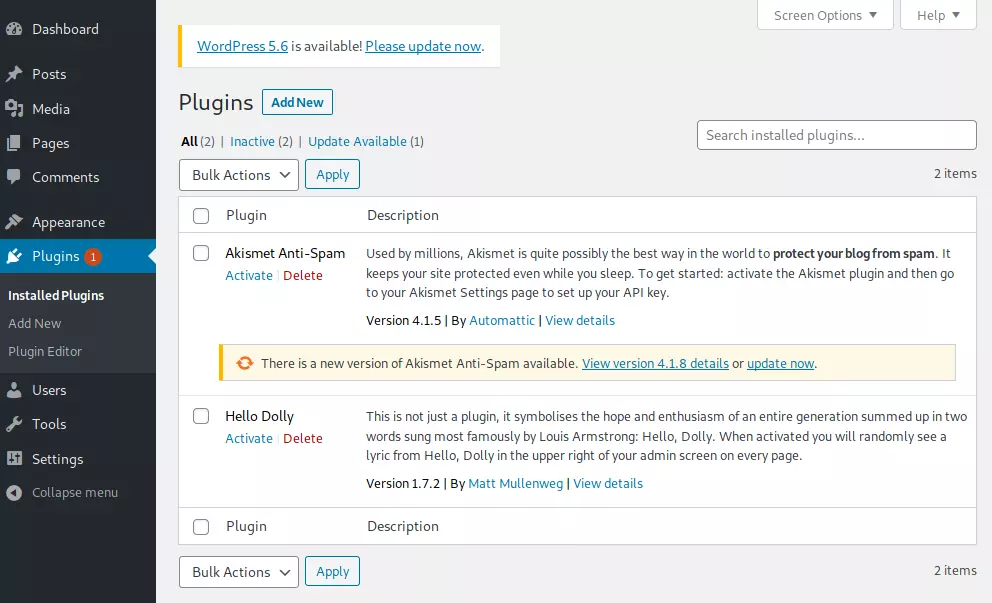Expand the Screen Options panel
The image size is (992, 603).
825,15
